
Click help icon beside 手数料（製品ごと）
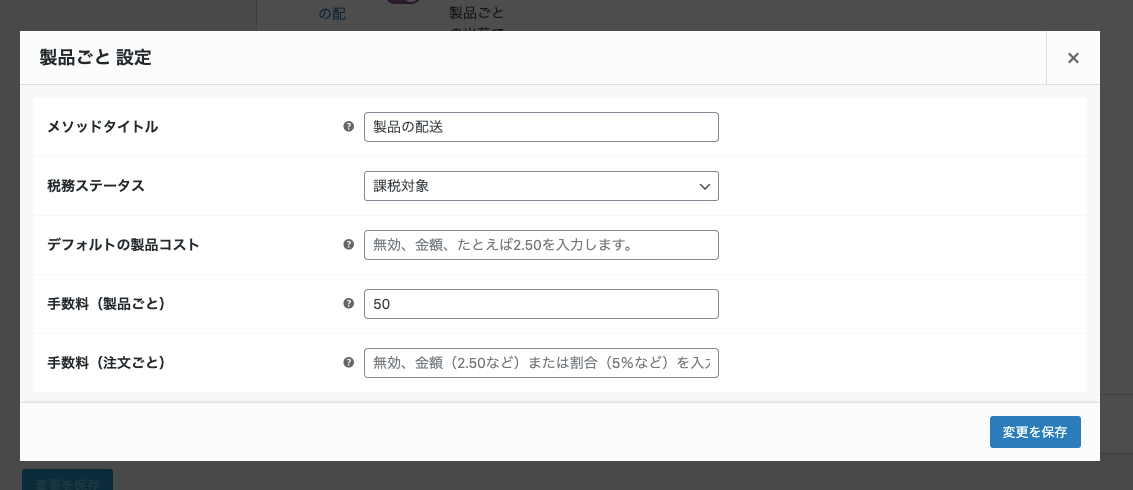(x=348, y=304)
